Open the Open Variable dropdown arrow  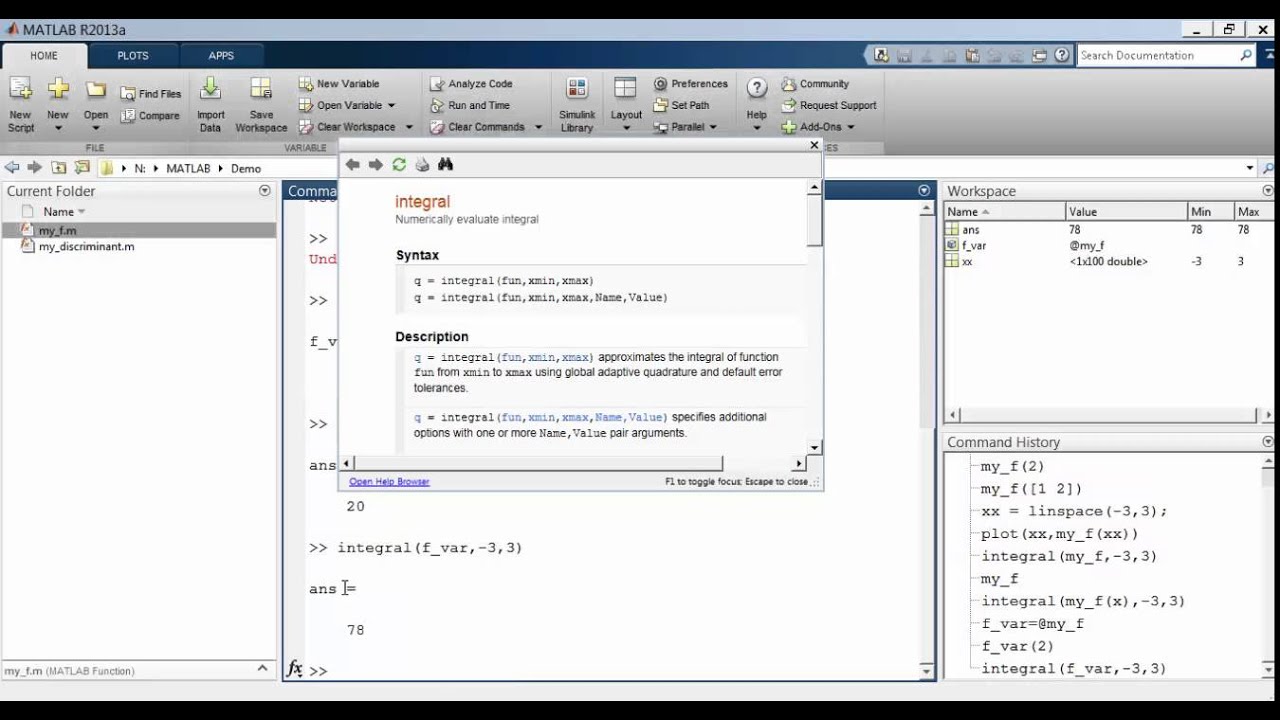[x=391, y=105]
